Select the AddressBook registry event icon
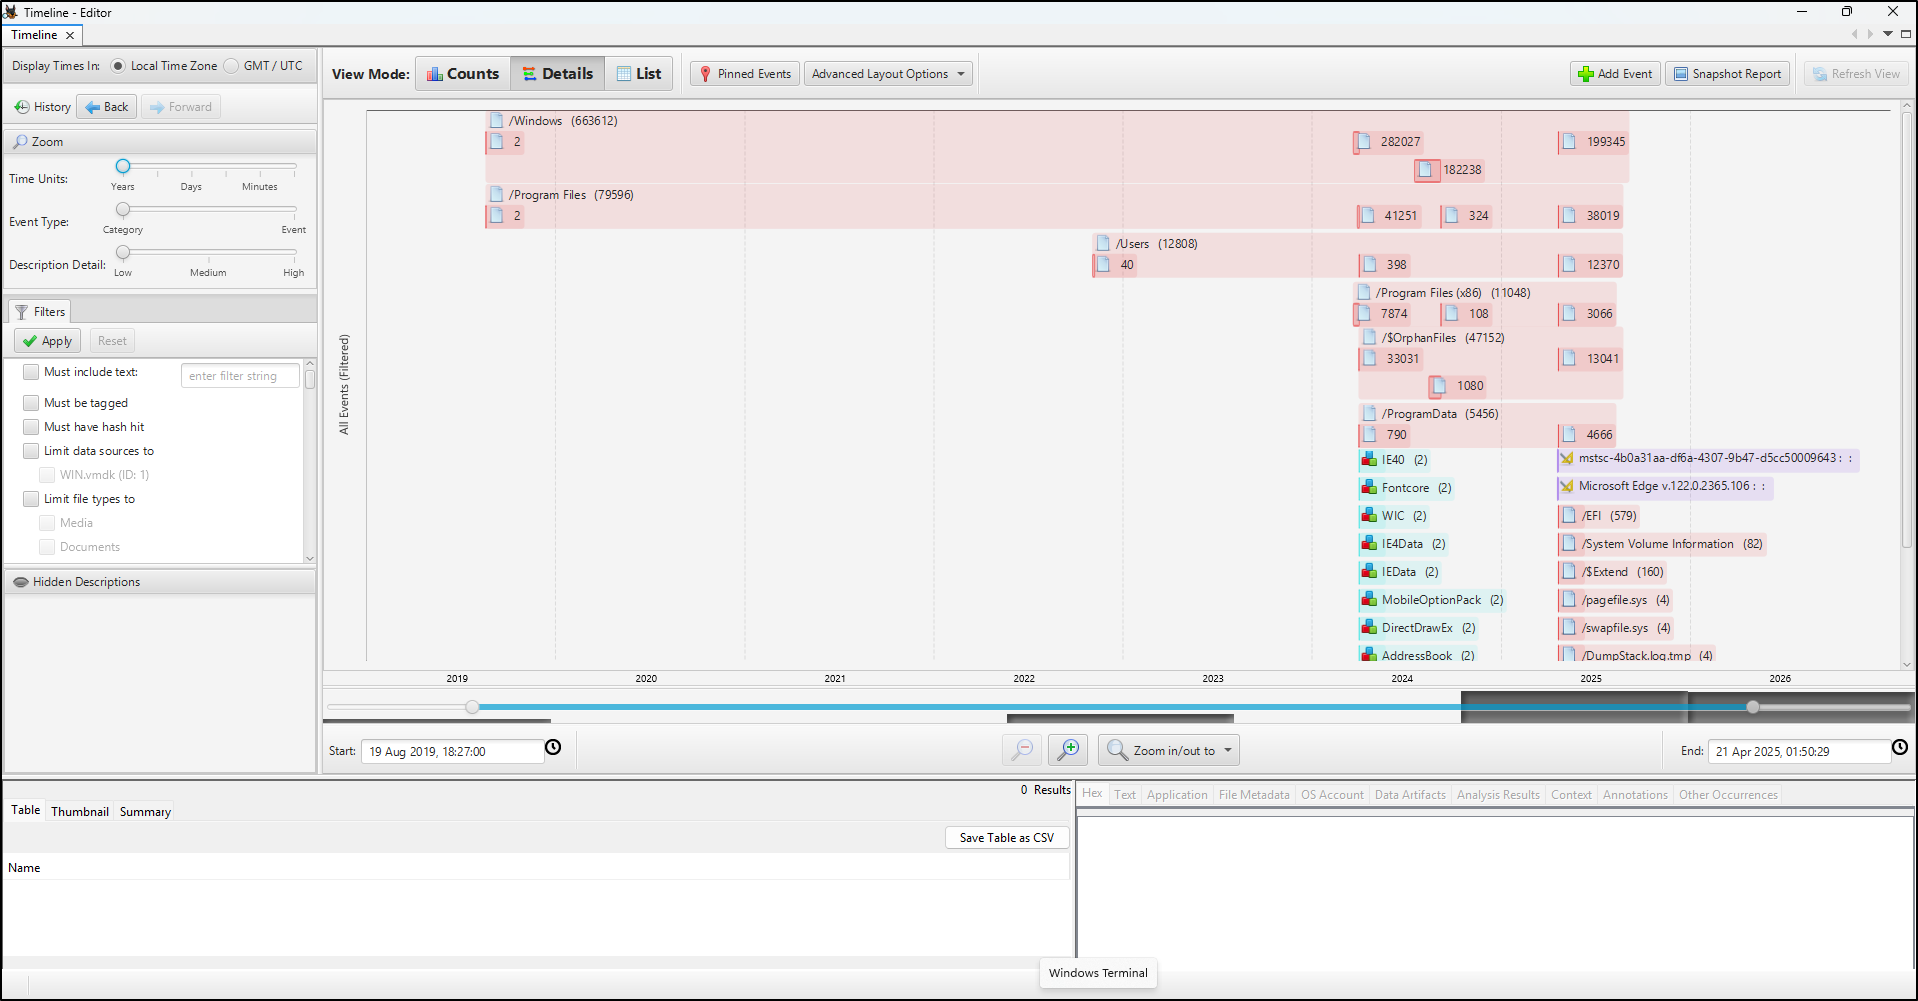Image resolution: width=1918 pixels, height=1001 pixels. point(1369,655)
